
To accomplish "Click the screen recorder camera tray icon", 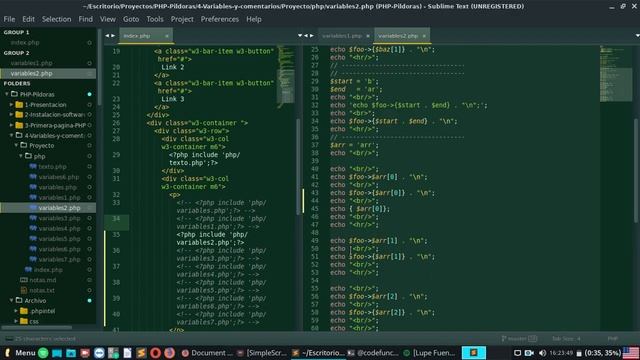I will (529, 353).
